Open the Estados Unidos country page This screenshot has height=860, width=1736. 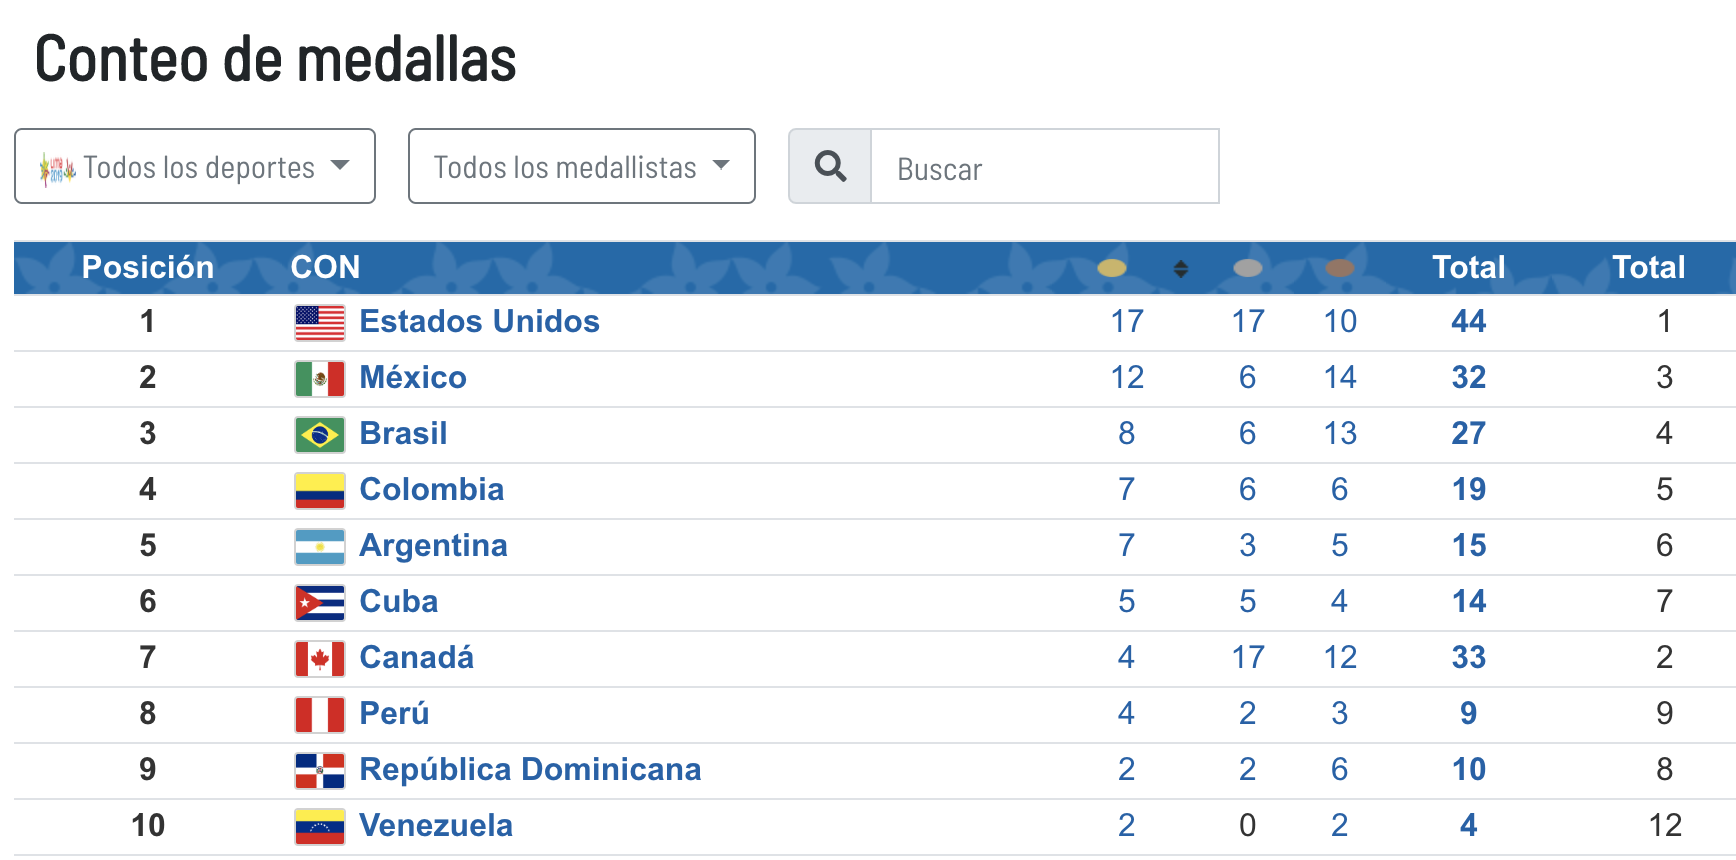click(x=480, y=322)
